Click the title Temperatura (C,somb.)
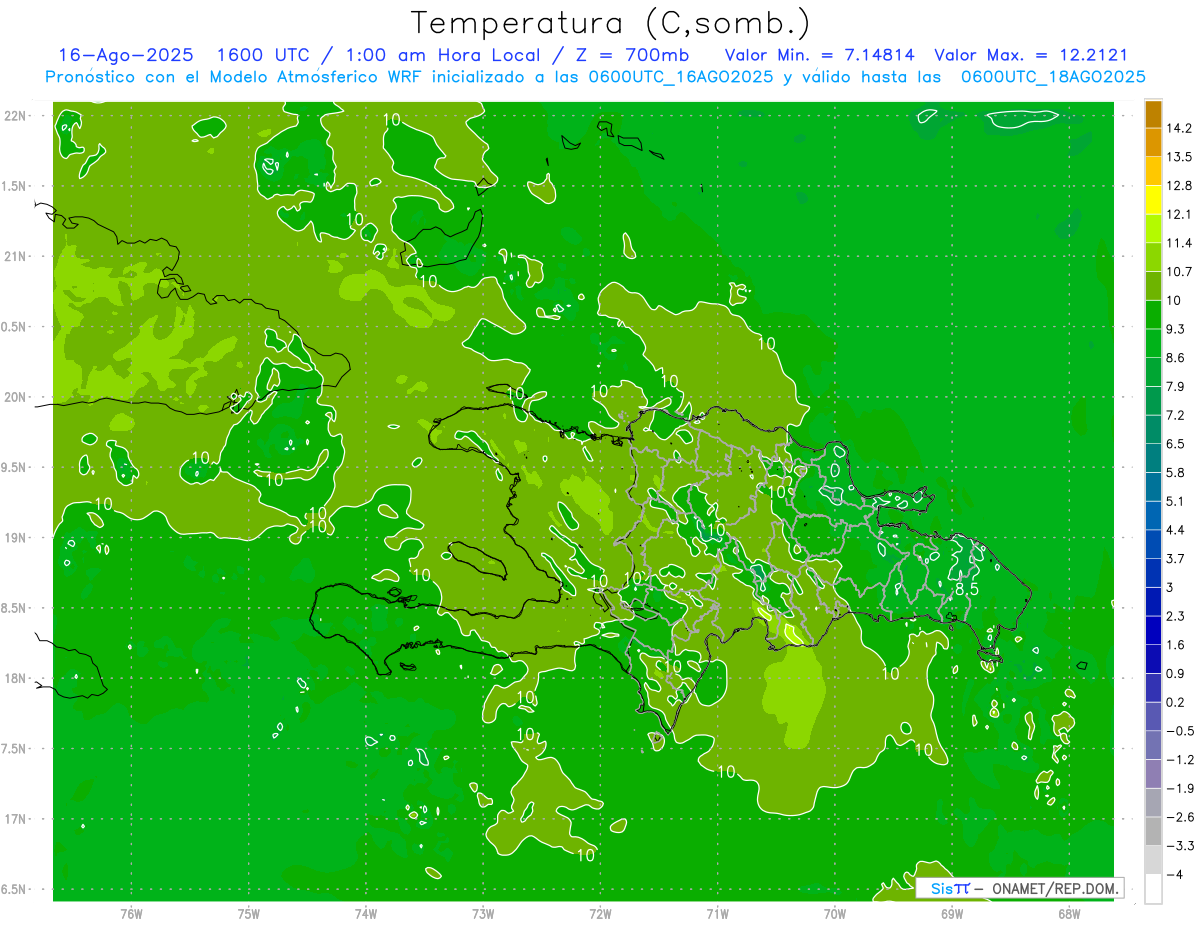The image size is (1200, 927). coord(610,24)
